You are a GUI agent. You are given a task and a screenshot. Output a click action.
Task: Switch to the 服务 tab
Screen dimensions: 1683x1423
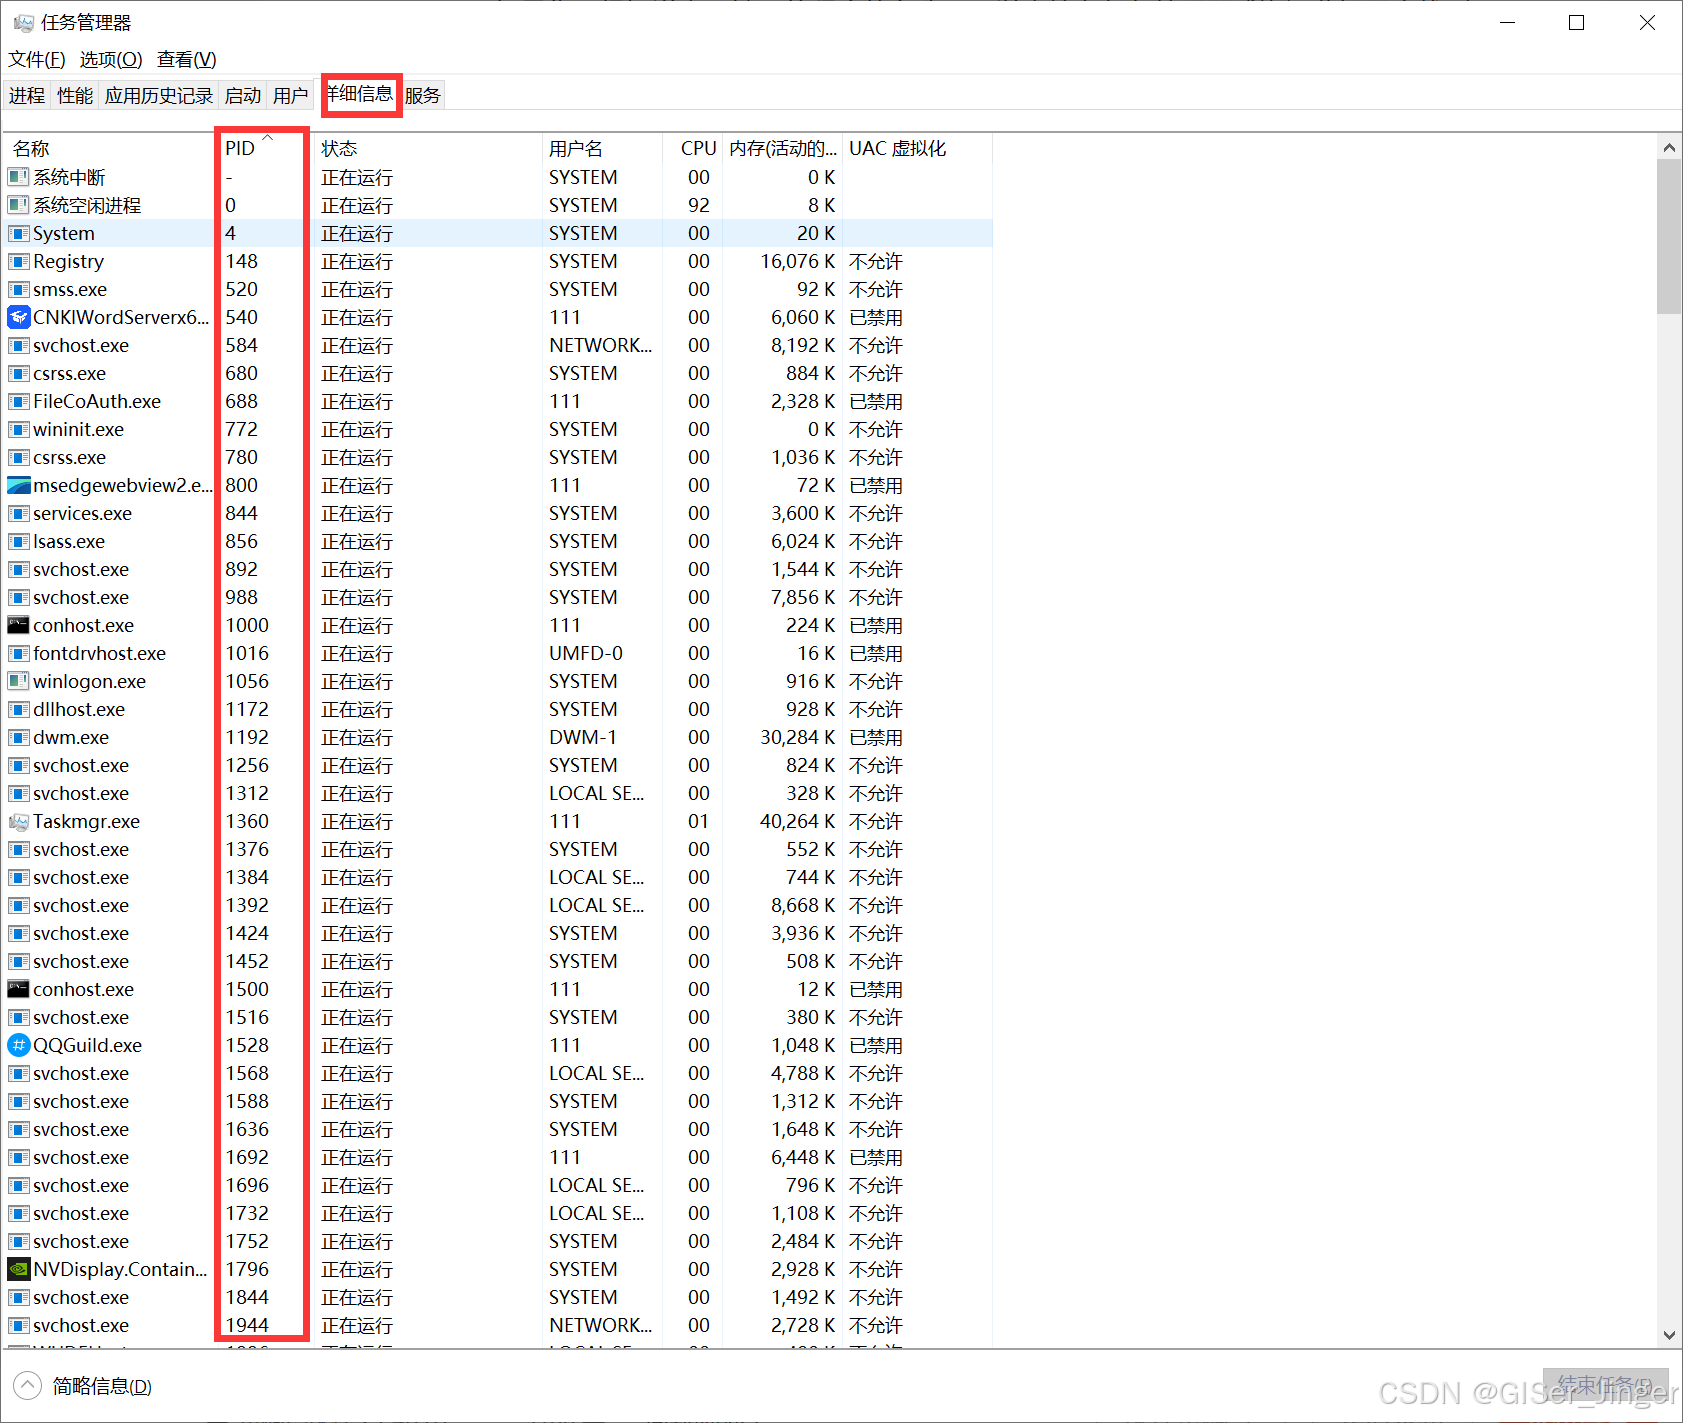click(422, 96)
